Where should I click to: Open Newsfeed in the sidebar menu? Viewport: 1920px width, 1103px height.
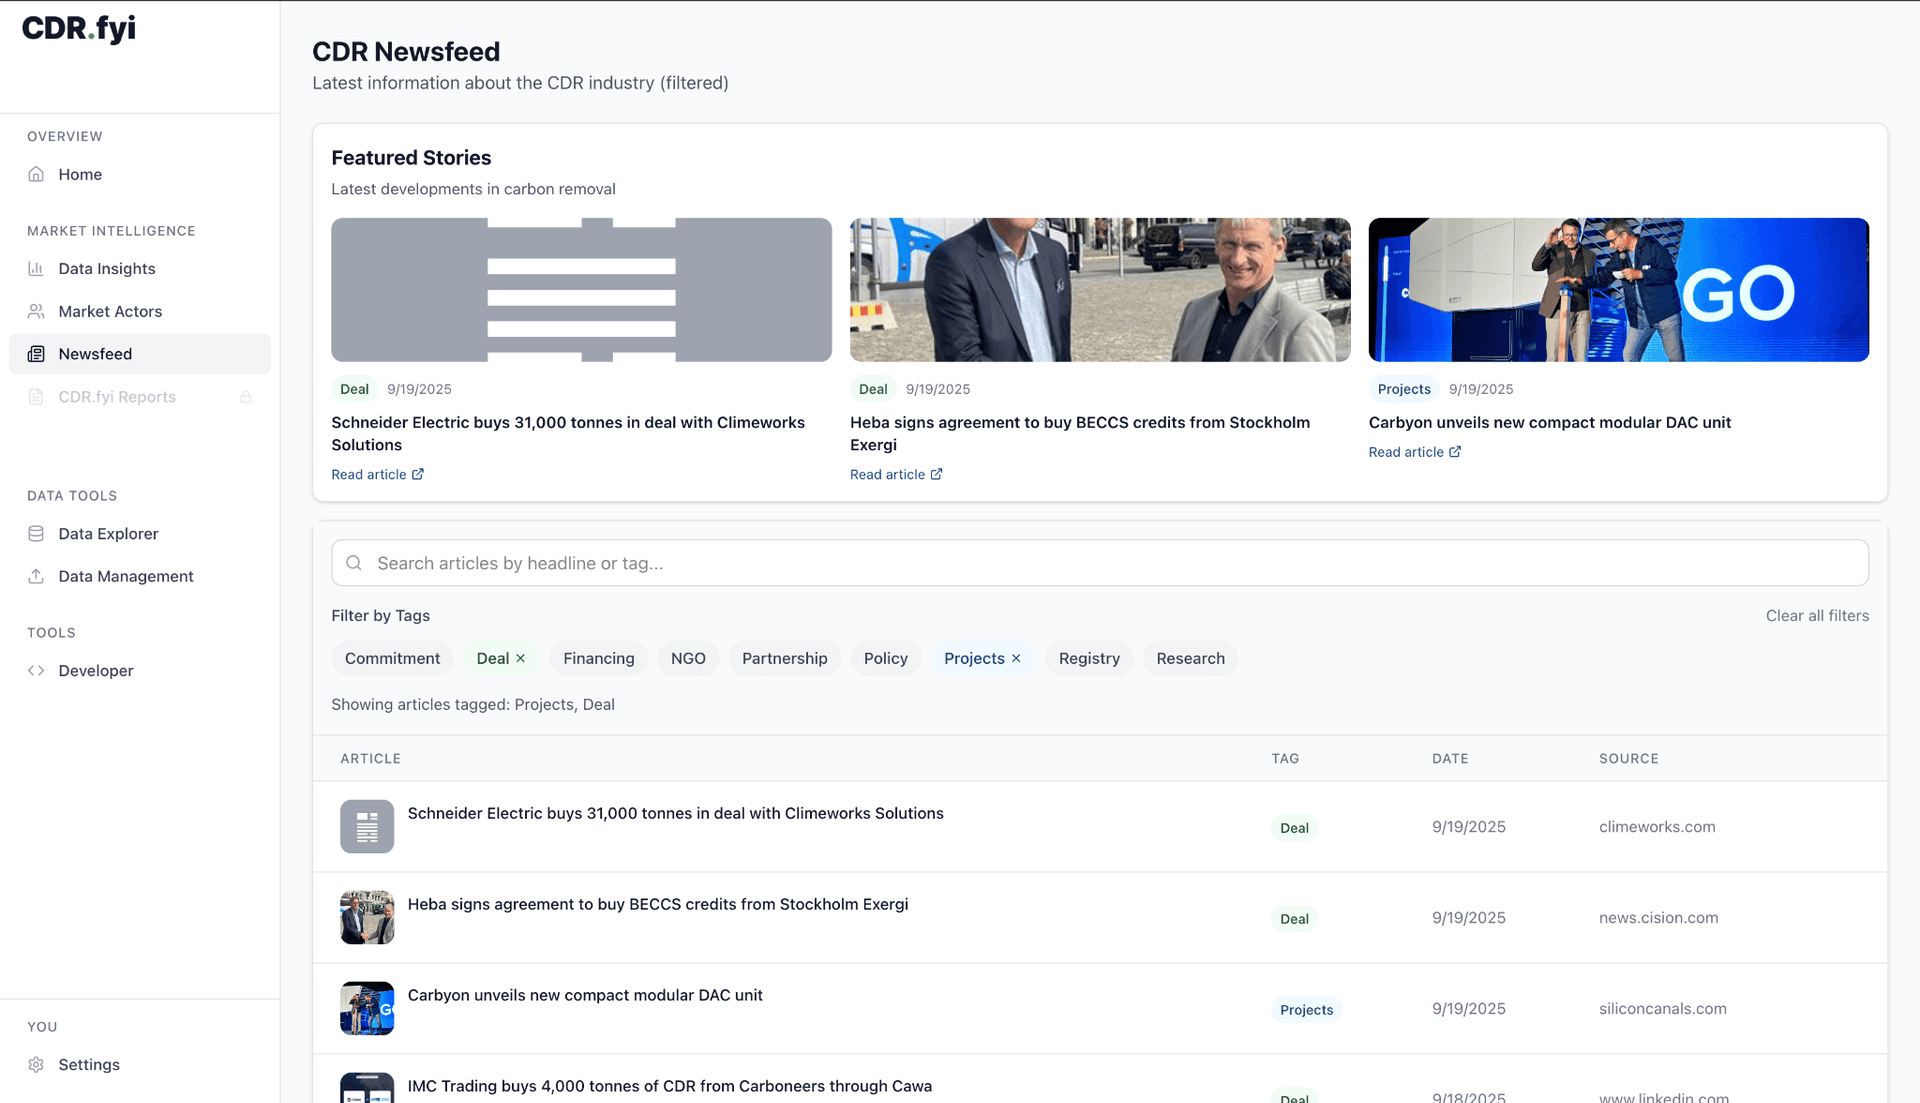tap(95, 354)
